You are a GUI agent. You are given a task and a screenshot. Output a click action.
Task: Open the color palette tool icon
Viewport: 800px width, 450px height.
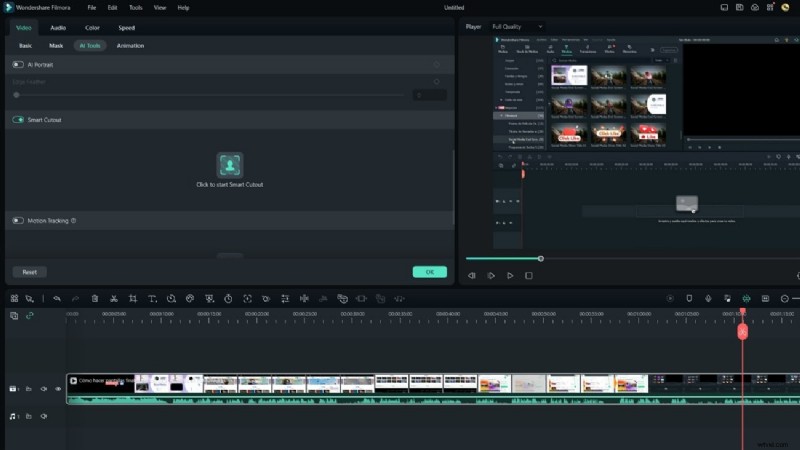[x=190, y=298]
